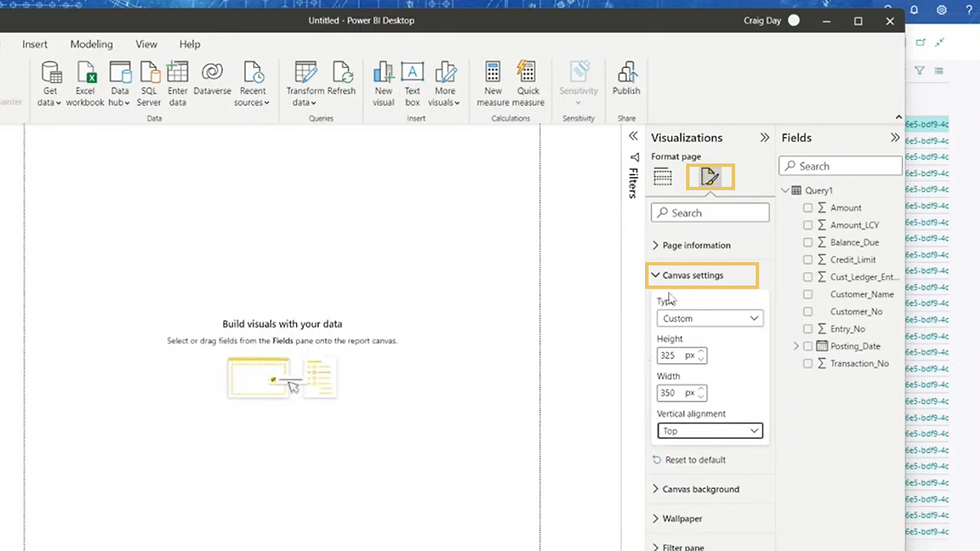Create a Quick measure

tap(528, 84)
